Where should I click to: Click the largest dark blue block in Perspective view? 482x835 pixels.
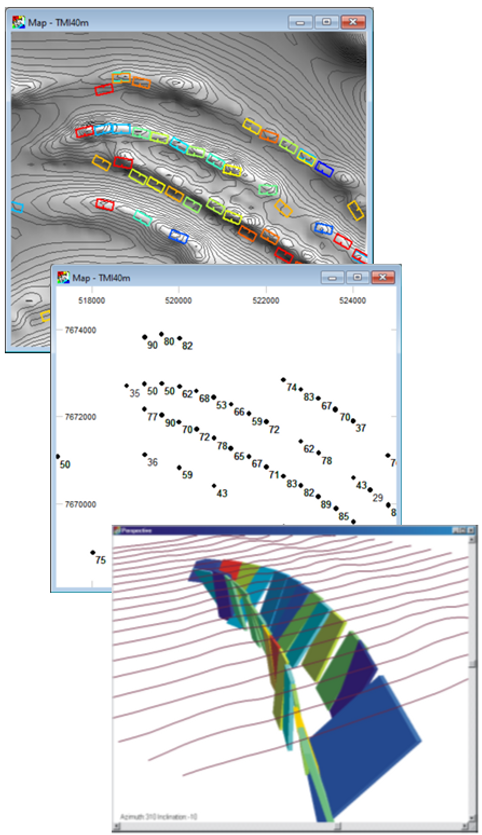point(365,746)
